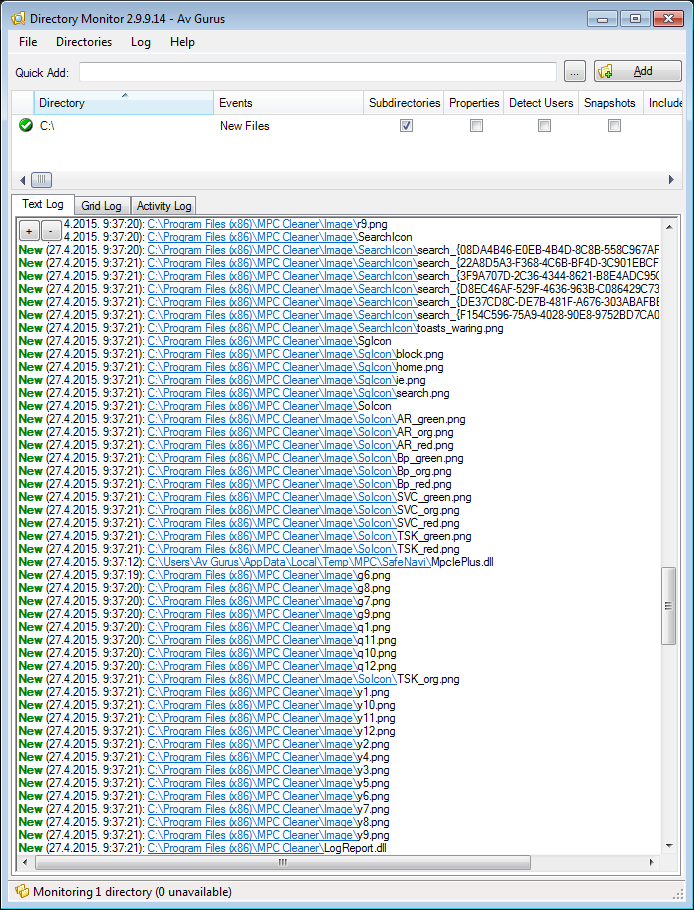Click the Bp_org.png file name text
The height and width of the screenshot is (910, 694).
click(x=424, y=471)
